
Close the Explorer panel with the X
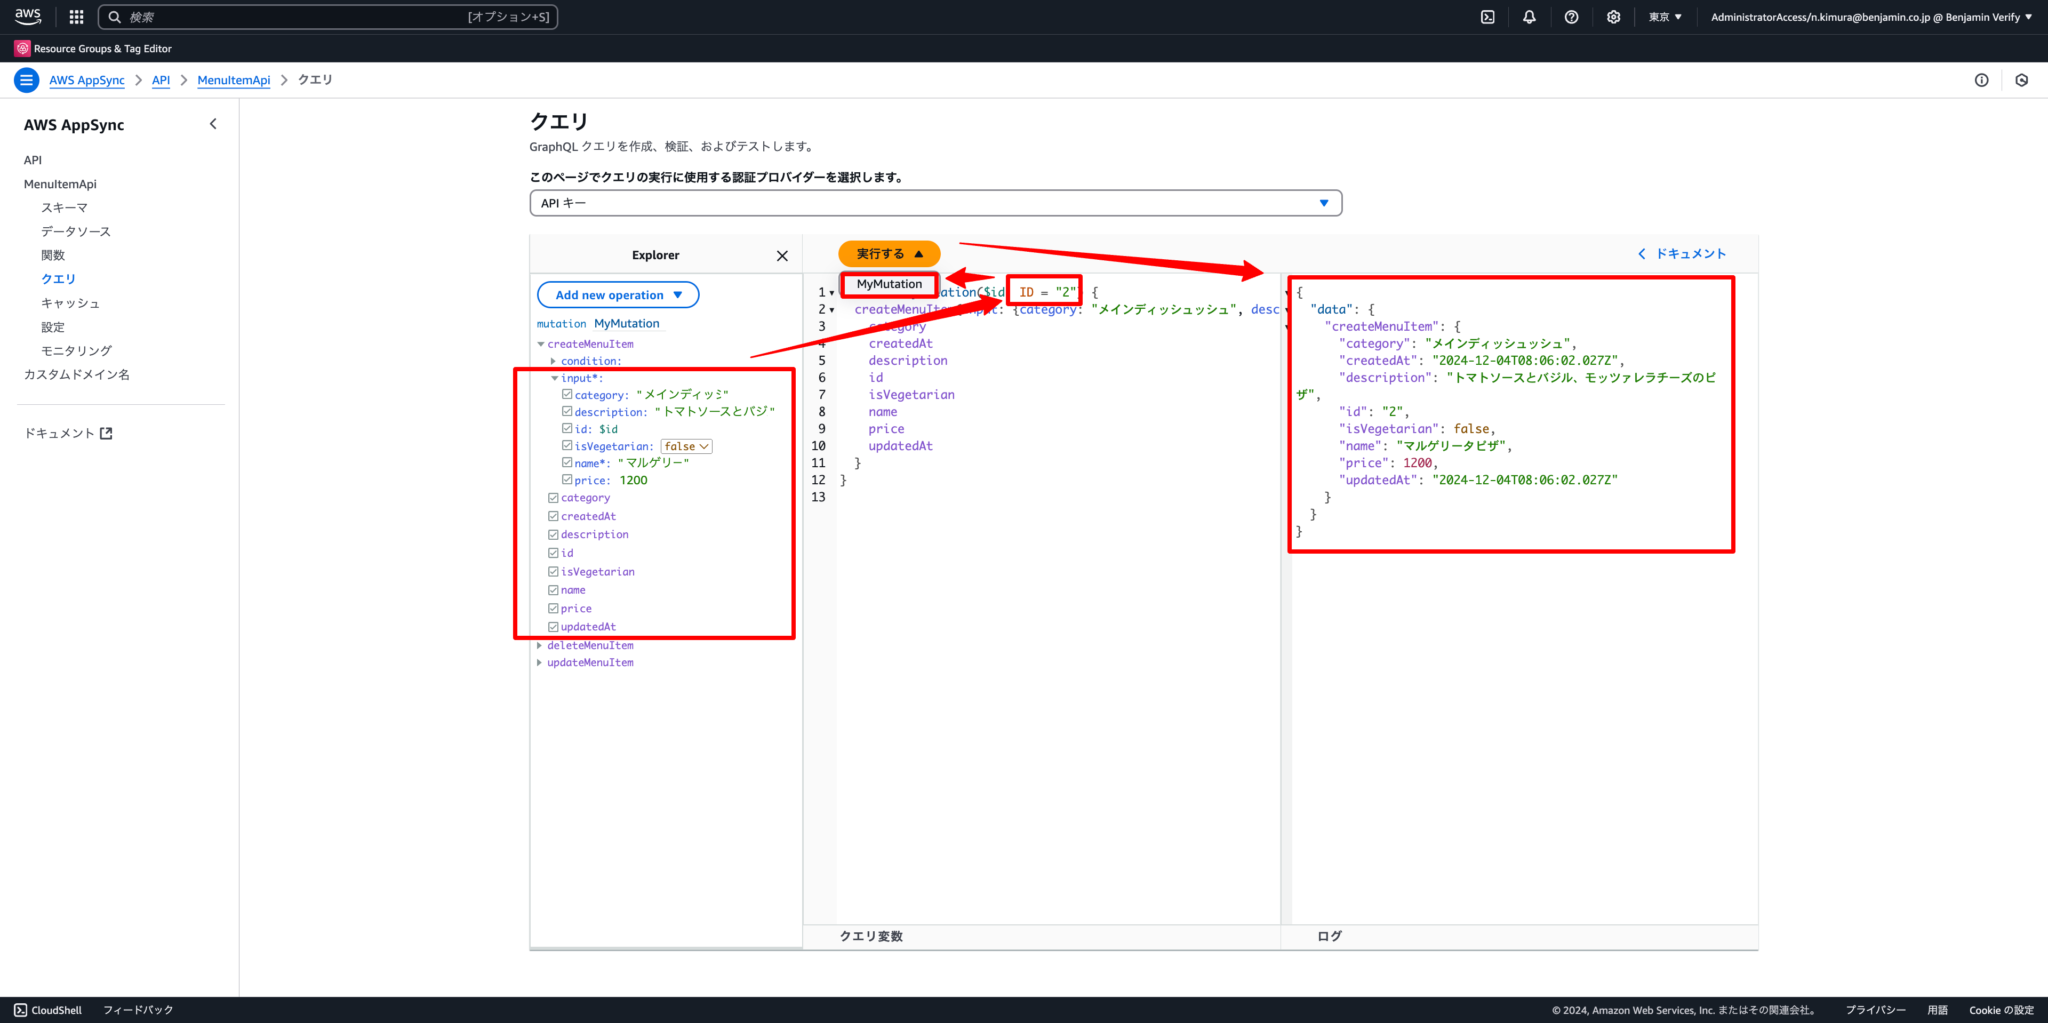782,256
